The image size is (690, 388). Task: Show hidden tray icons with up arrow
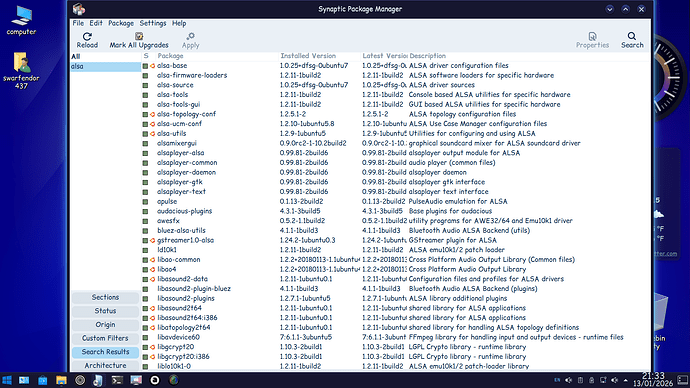[x=626, y=380]
